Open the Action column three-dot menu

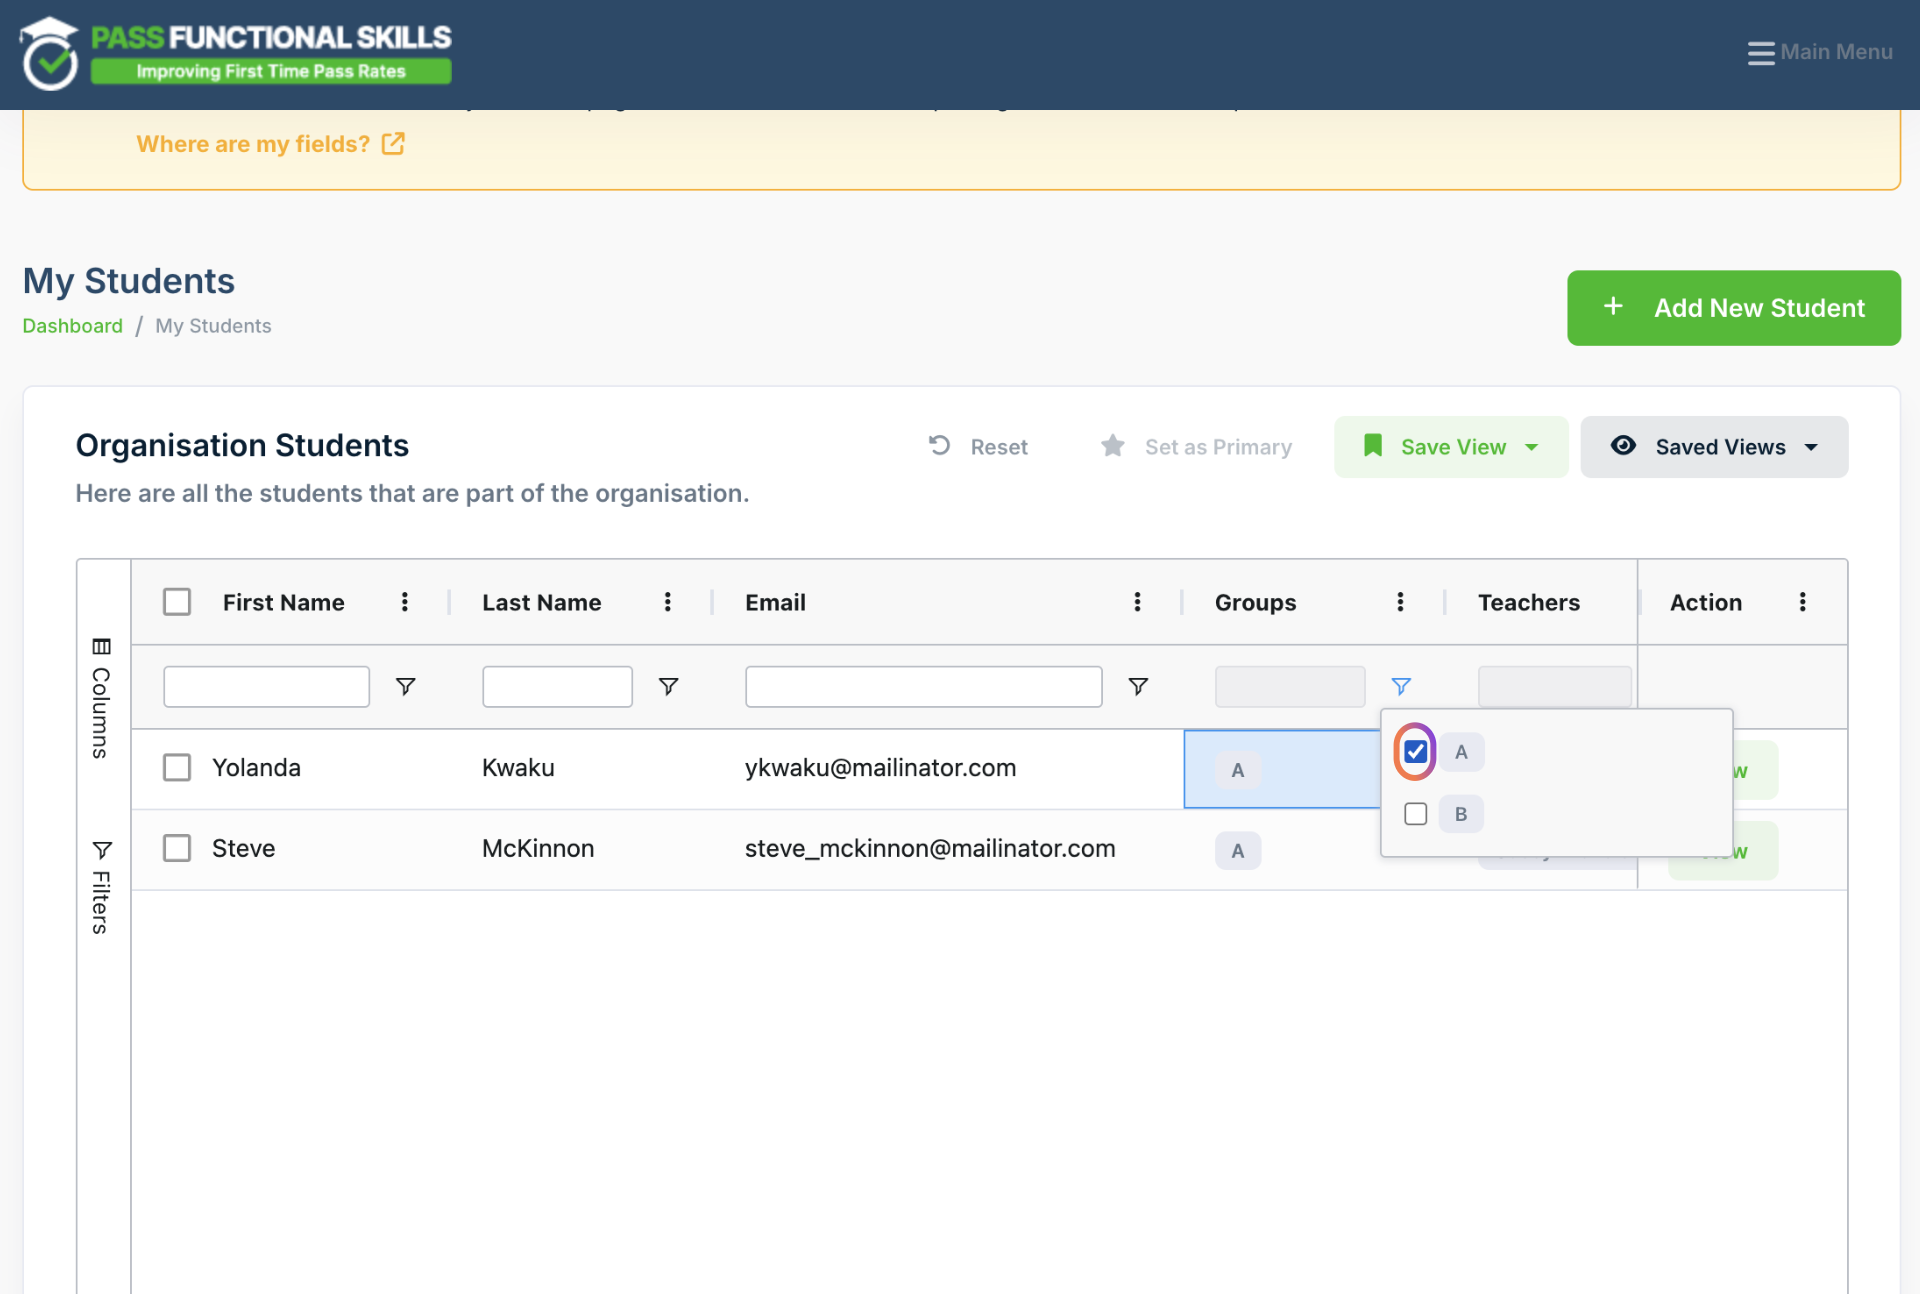(x=1803, y=602)
